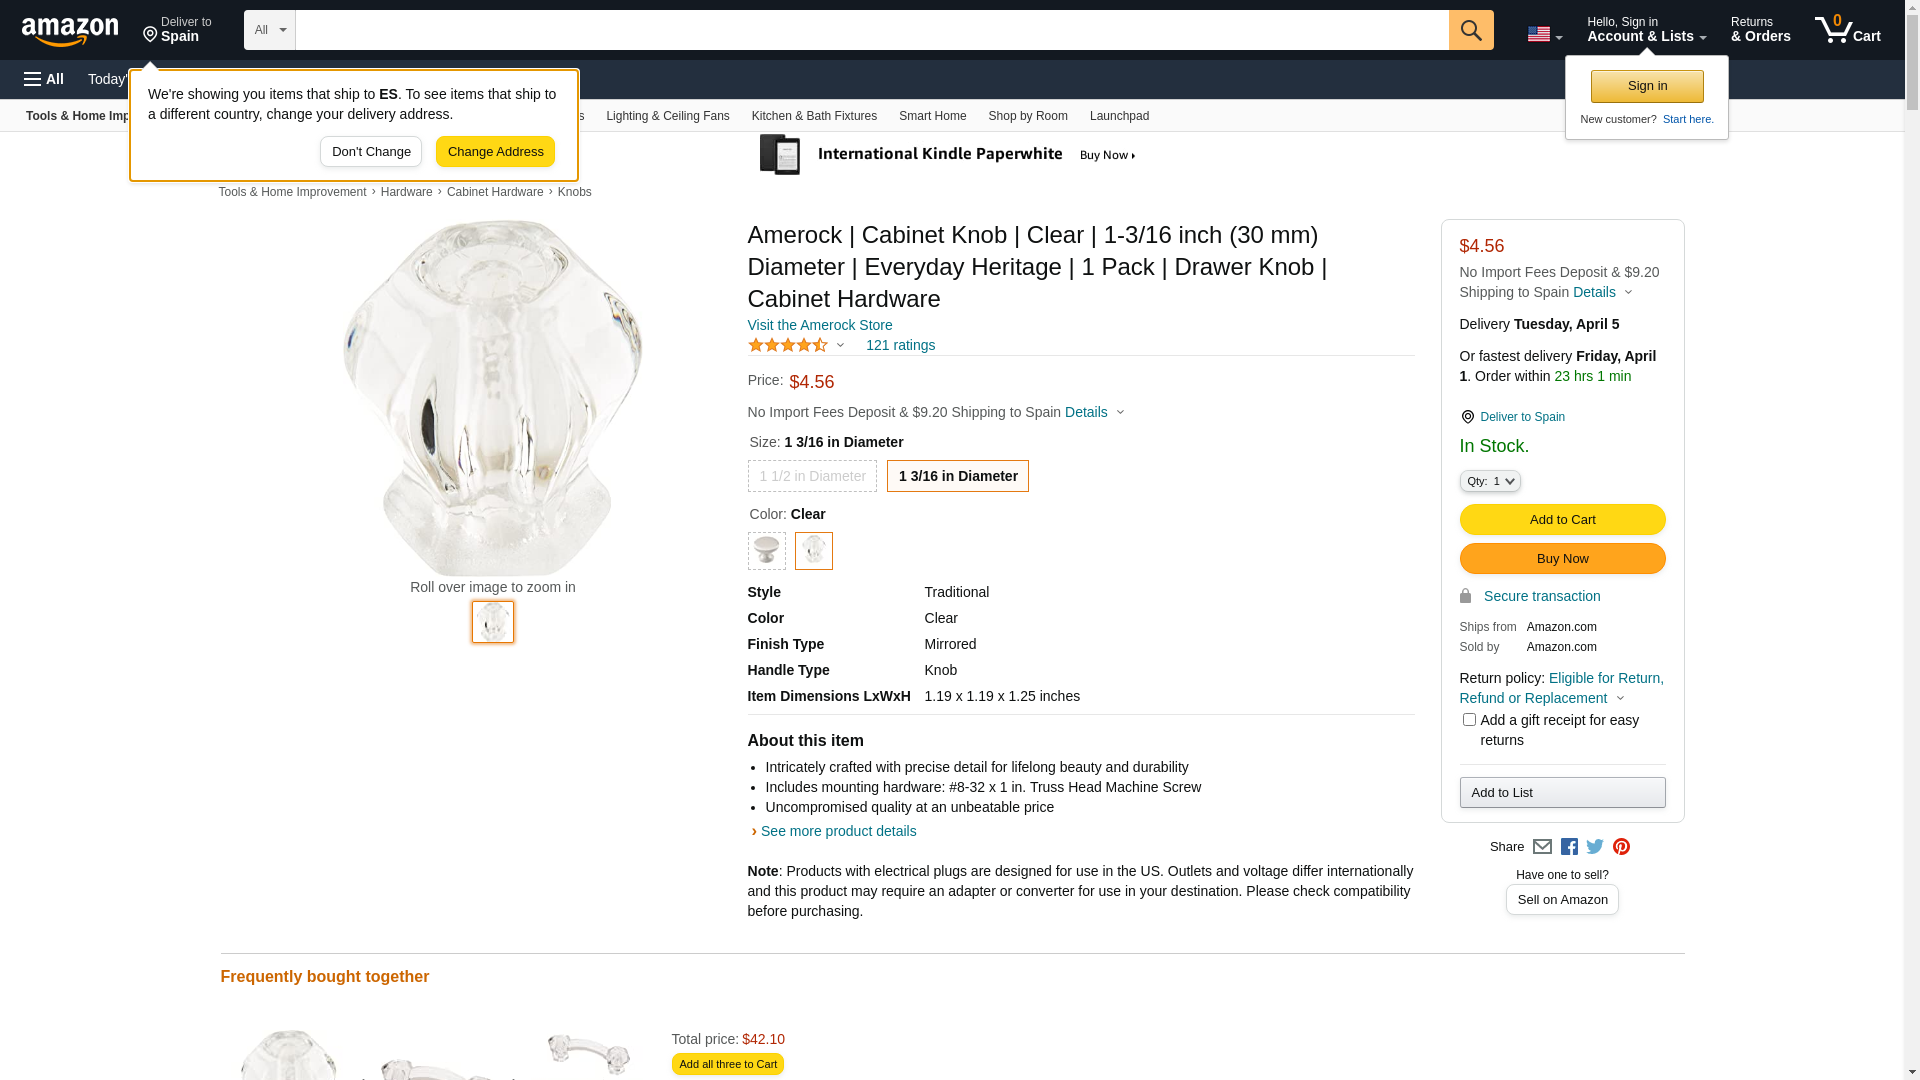Share product on Facebook
The image size is (1920, 1080).
pyautogui.click(x=1569, y=847)
